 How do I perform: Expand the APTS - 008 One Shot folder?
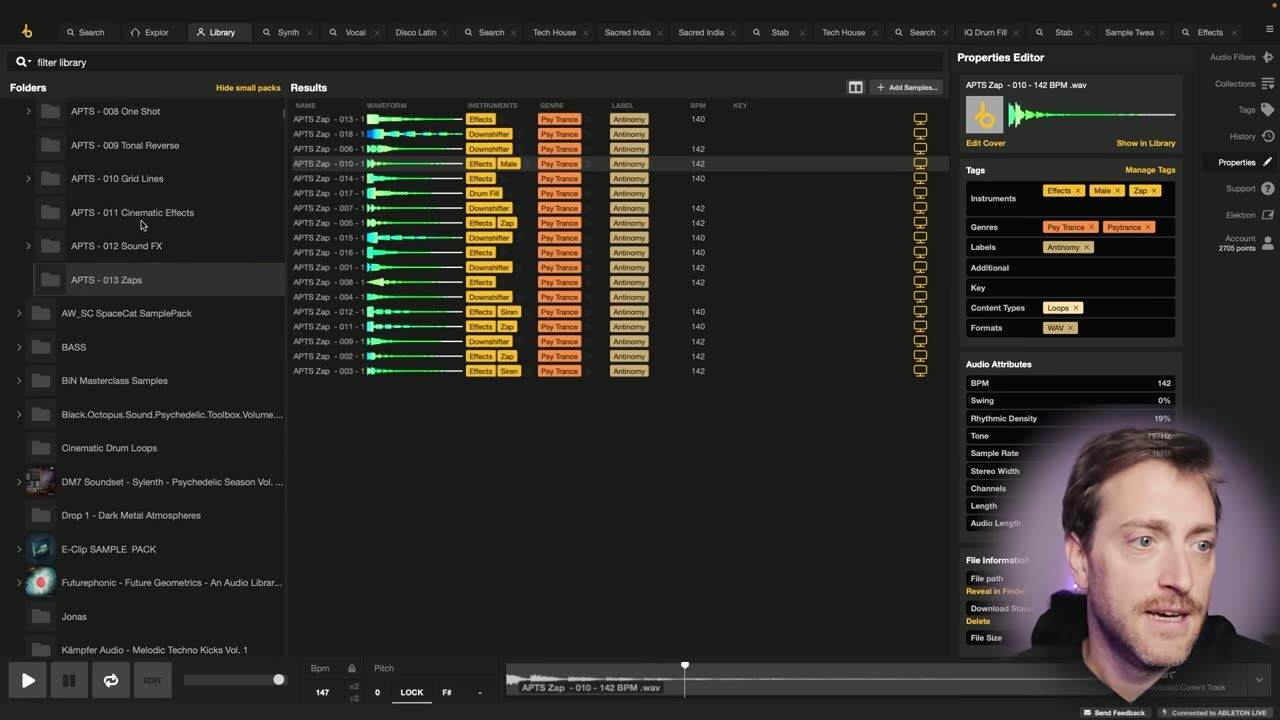coord(28,111)
